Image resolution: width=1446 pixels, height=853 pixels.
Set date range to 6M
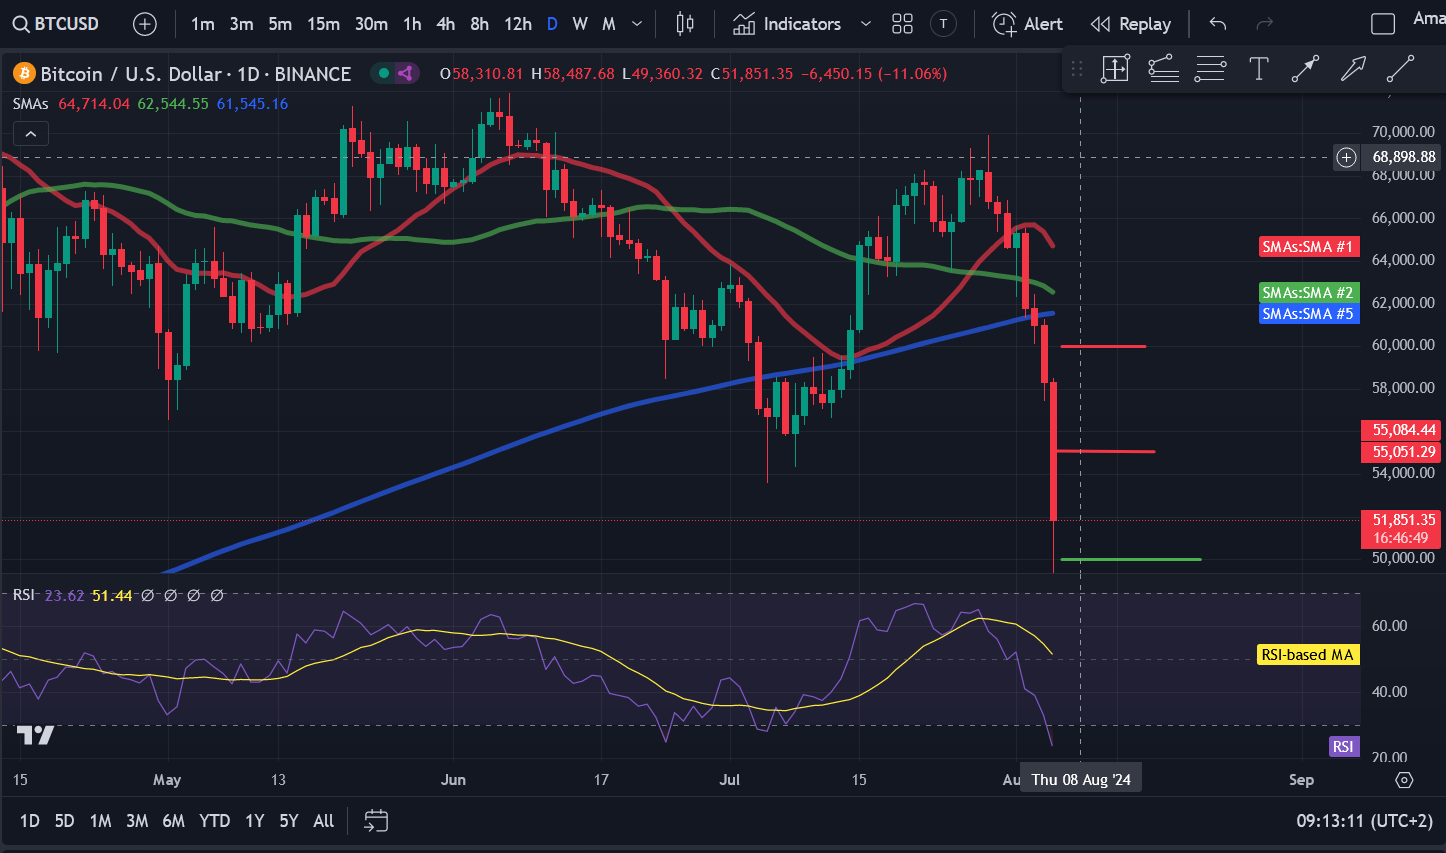174,821
